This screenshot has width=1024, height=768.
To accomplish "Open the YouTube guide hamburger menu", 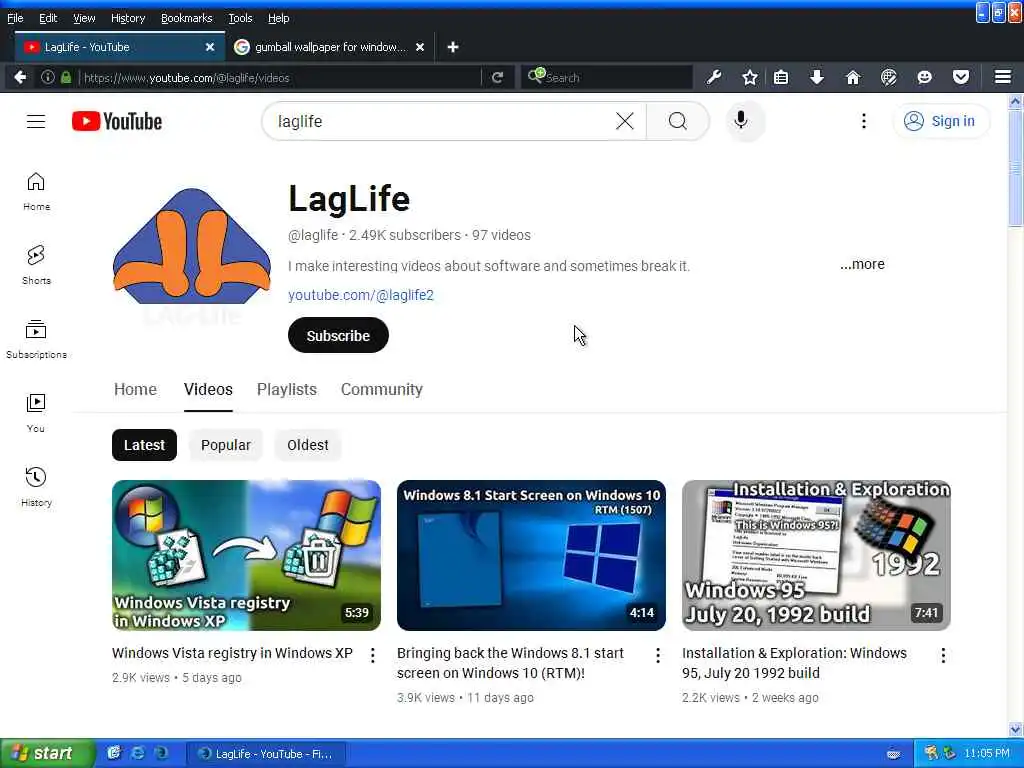I will click(36, 121).
